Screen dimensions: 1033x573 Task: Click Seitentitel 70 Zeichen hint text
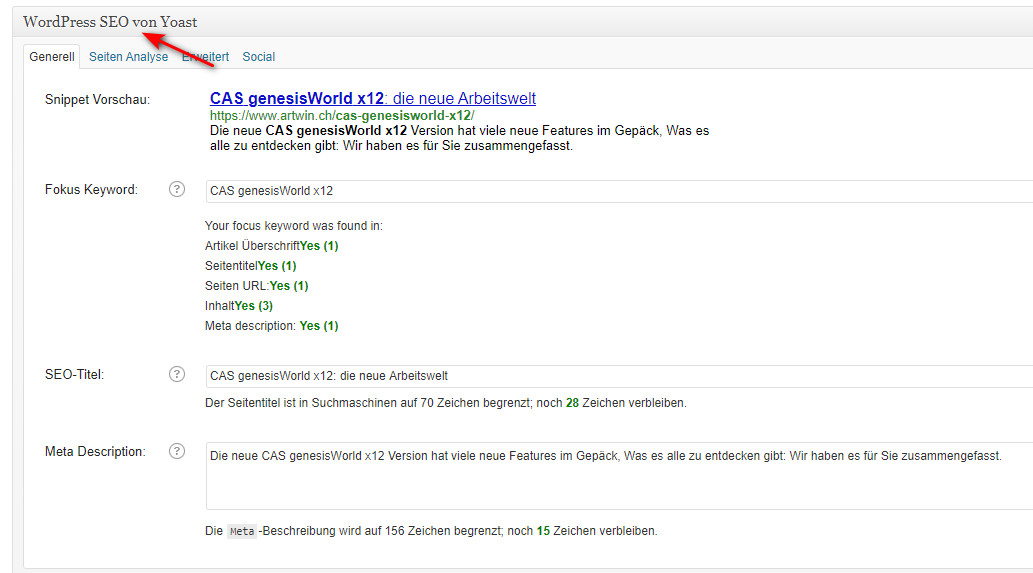click(x=445, y=402)
